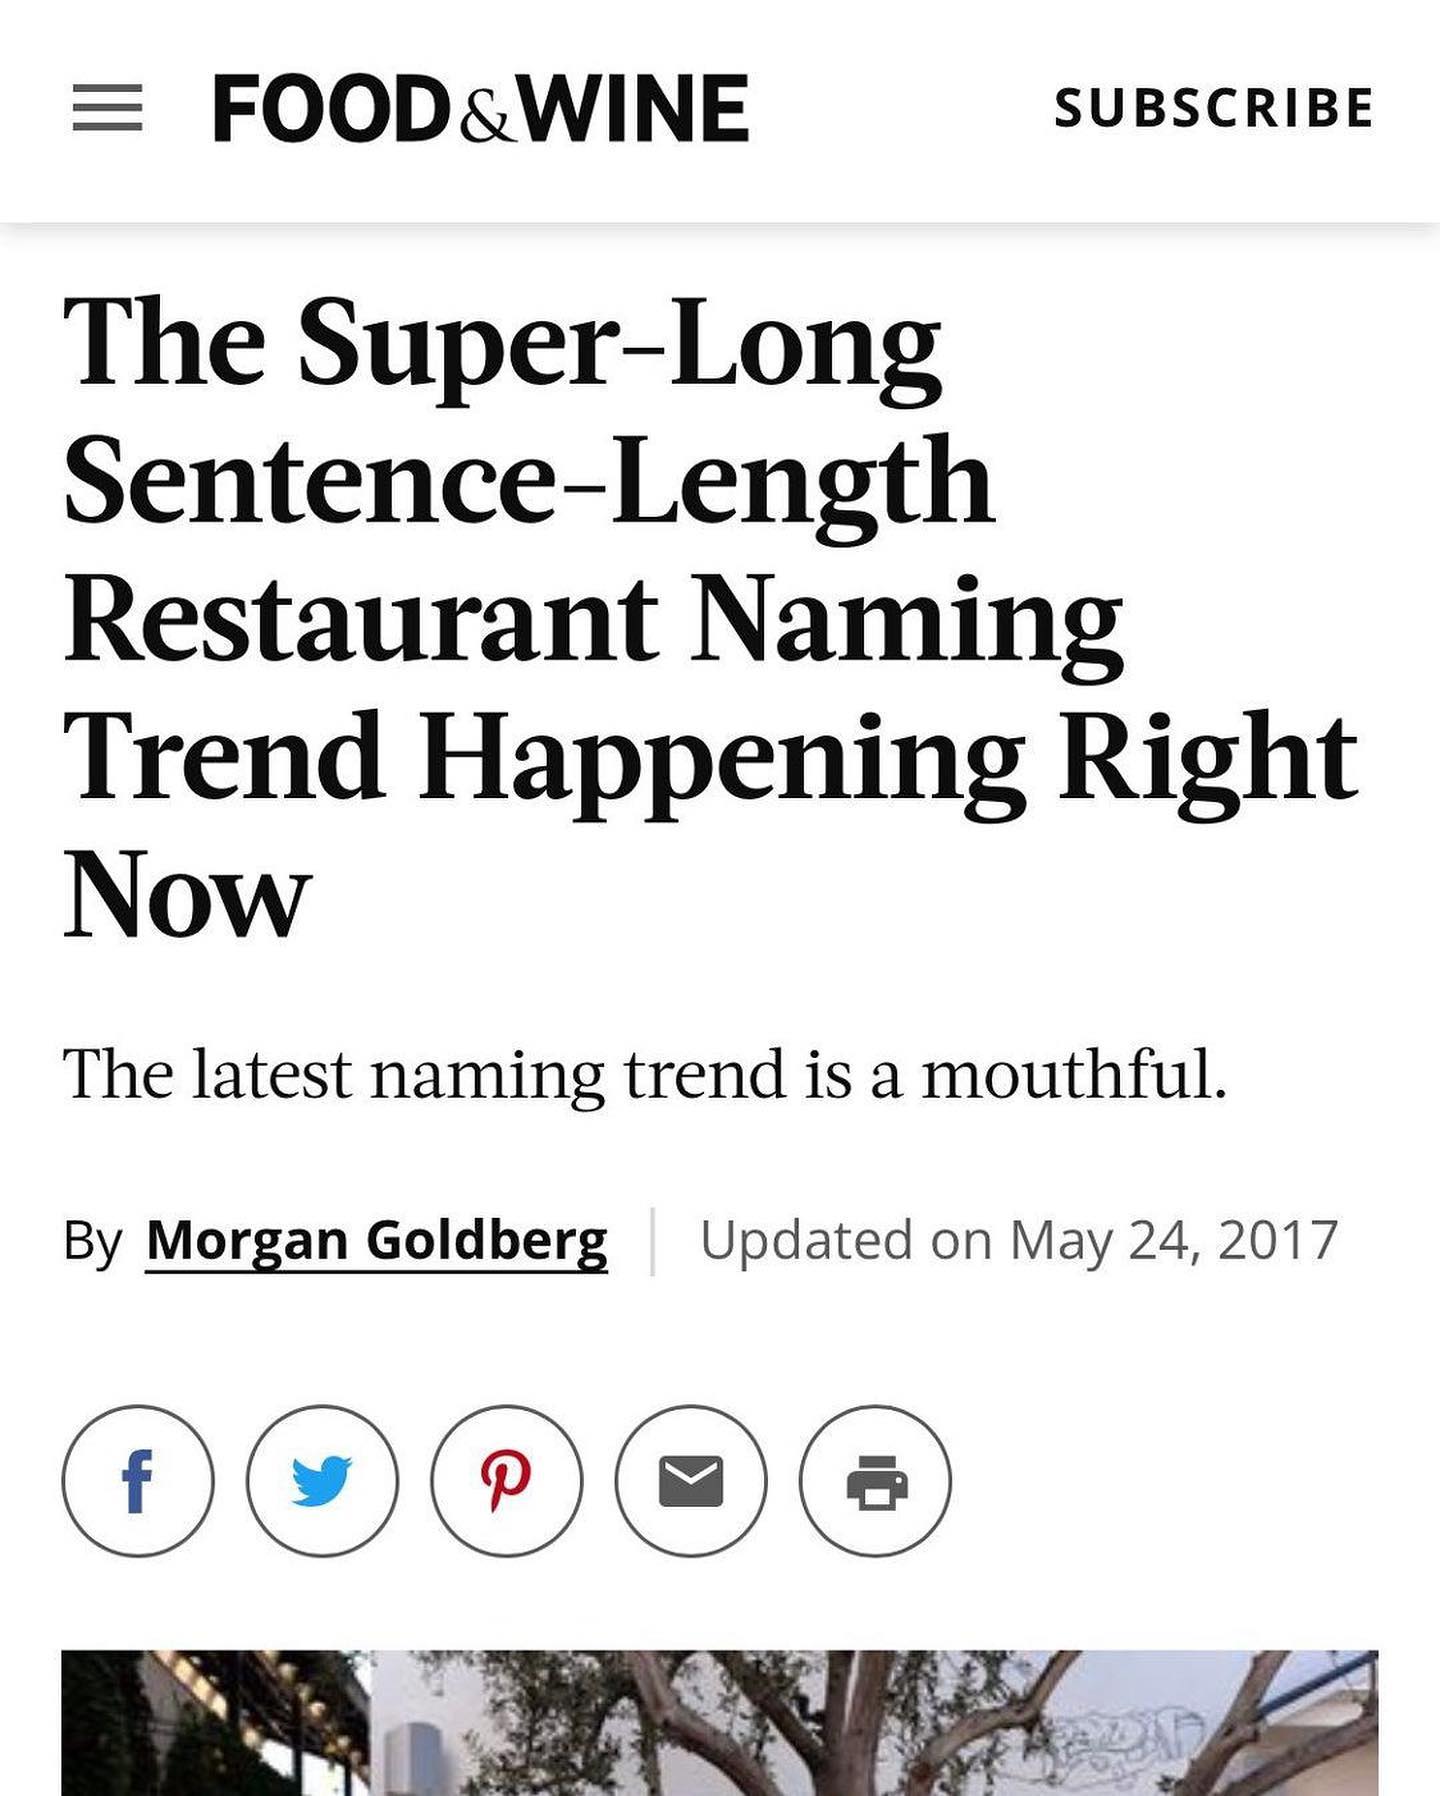This screenshot has height=1796, width=1440.
Task: Click the ampersand in the Food & Wine logo
Action: click(x=487, y=118)
